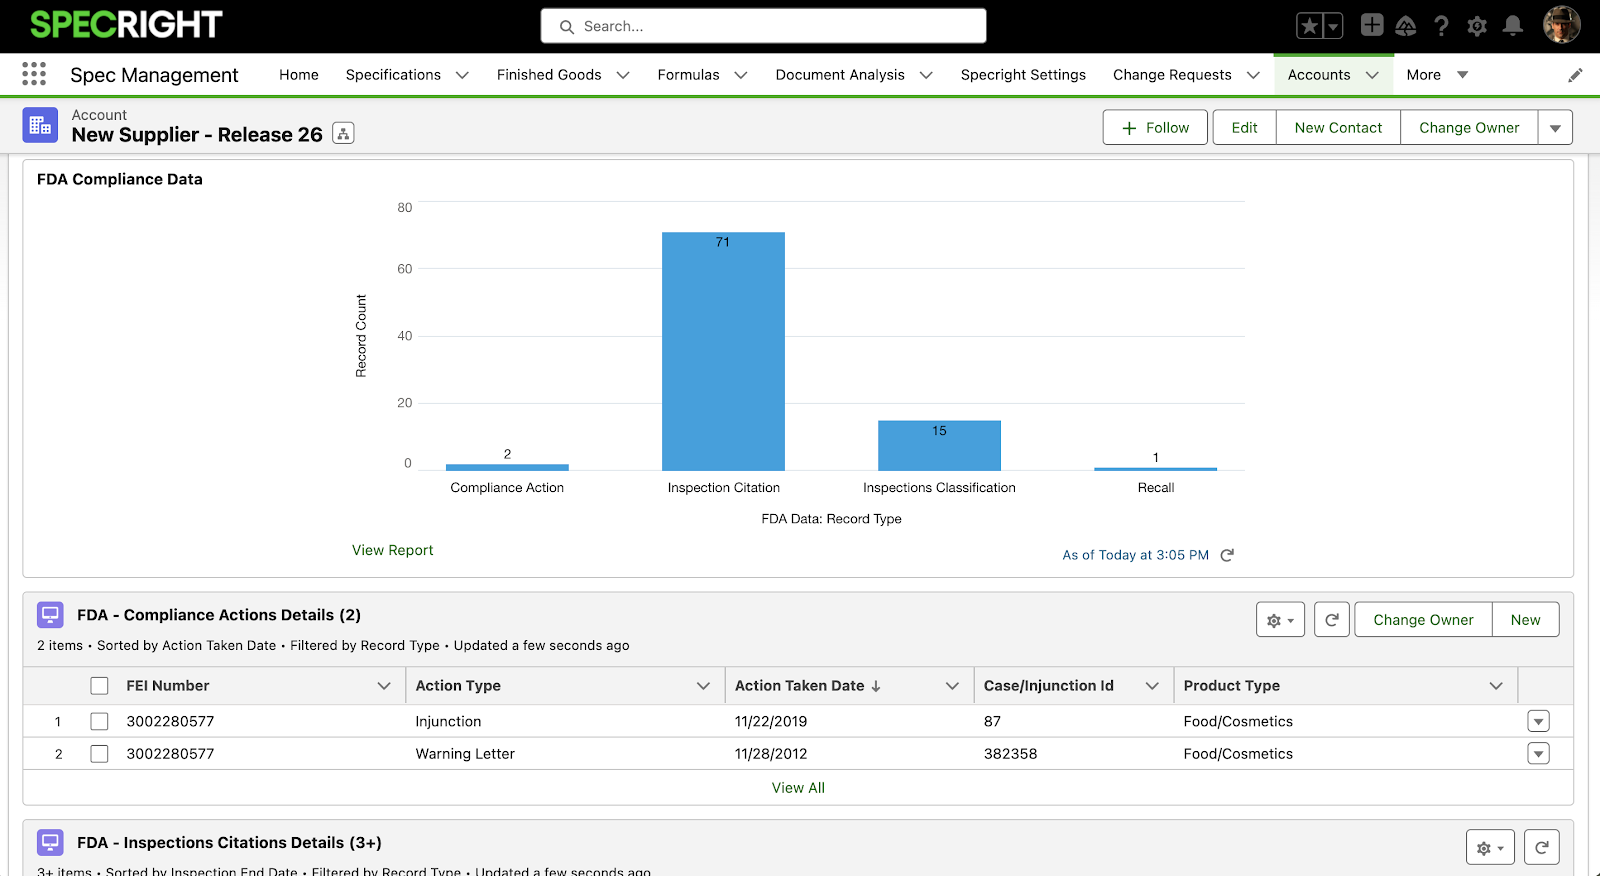Click the New Contact button

(1338, 128)
